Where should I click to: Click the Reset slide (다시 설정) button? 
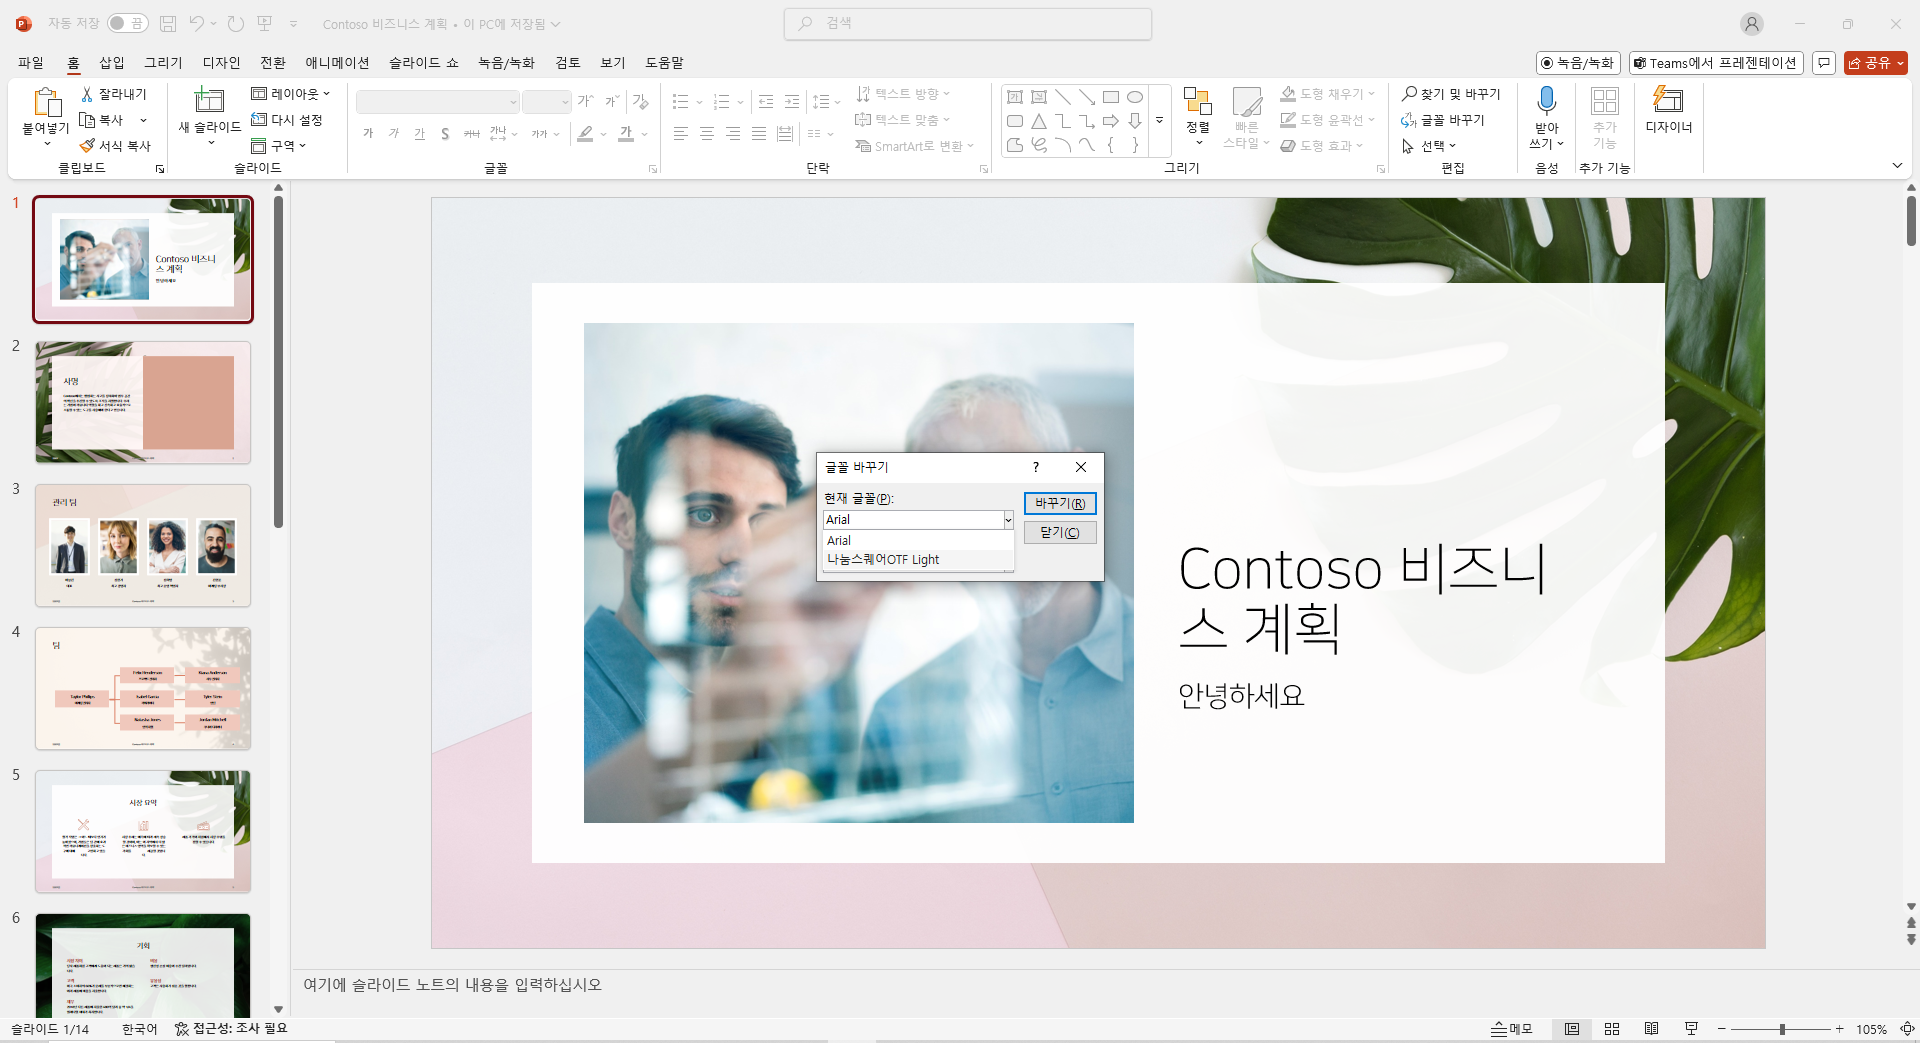tap(287, 120)
